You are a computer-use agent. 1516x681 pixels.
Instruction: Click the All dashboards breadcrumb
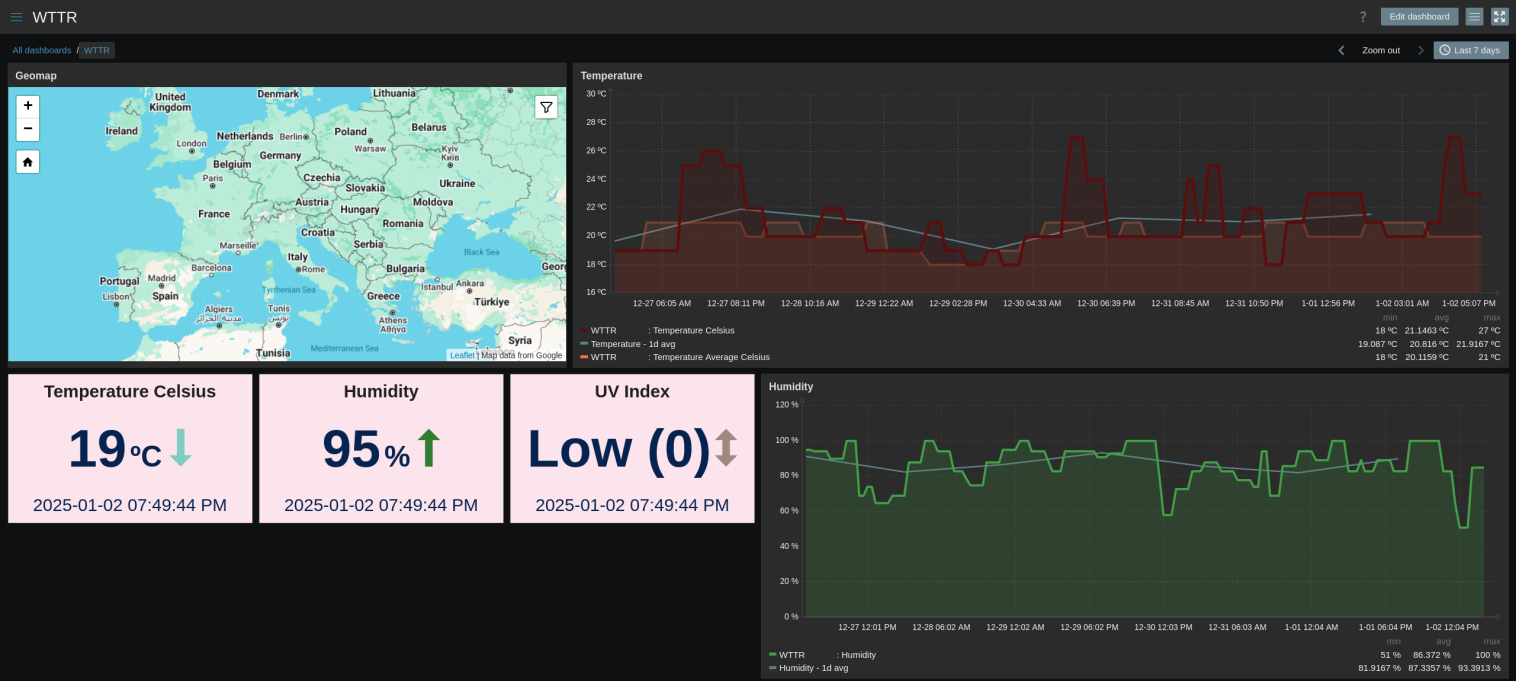point(41,50)
